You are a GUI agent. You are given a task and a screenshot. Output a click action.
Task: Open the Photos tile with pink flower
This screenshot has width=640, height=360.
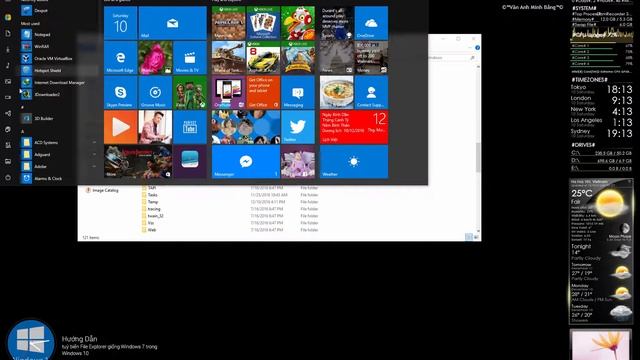pyautogui.click(x=155, y=58)
